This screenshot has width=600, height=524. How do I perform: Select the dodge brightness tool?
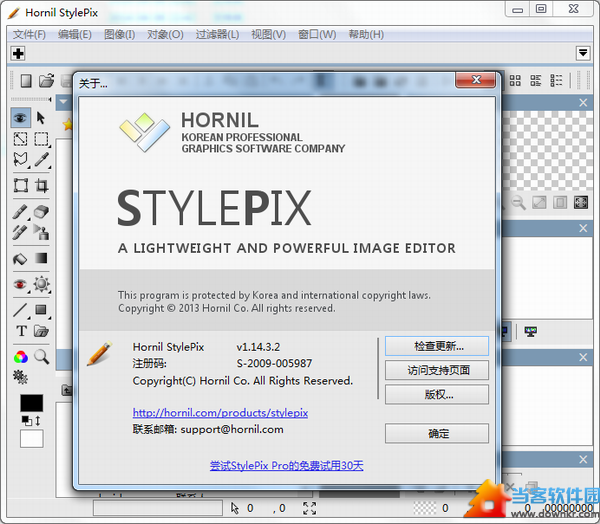click(41, 284)
